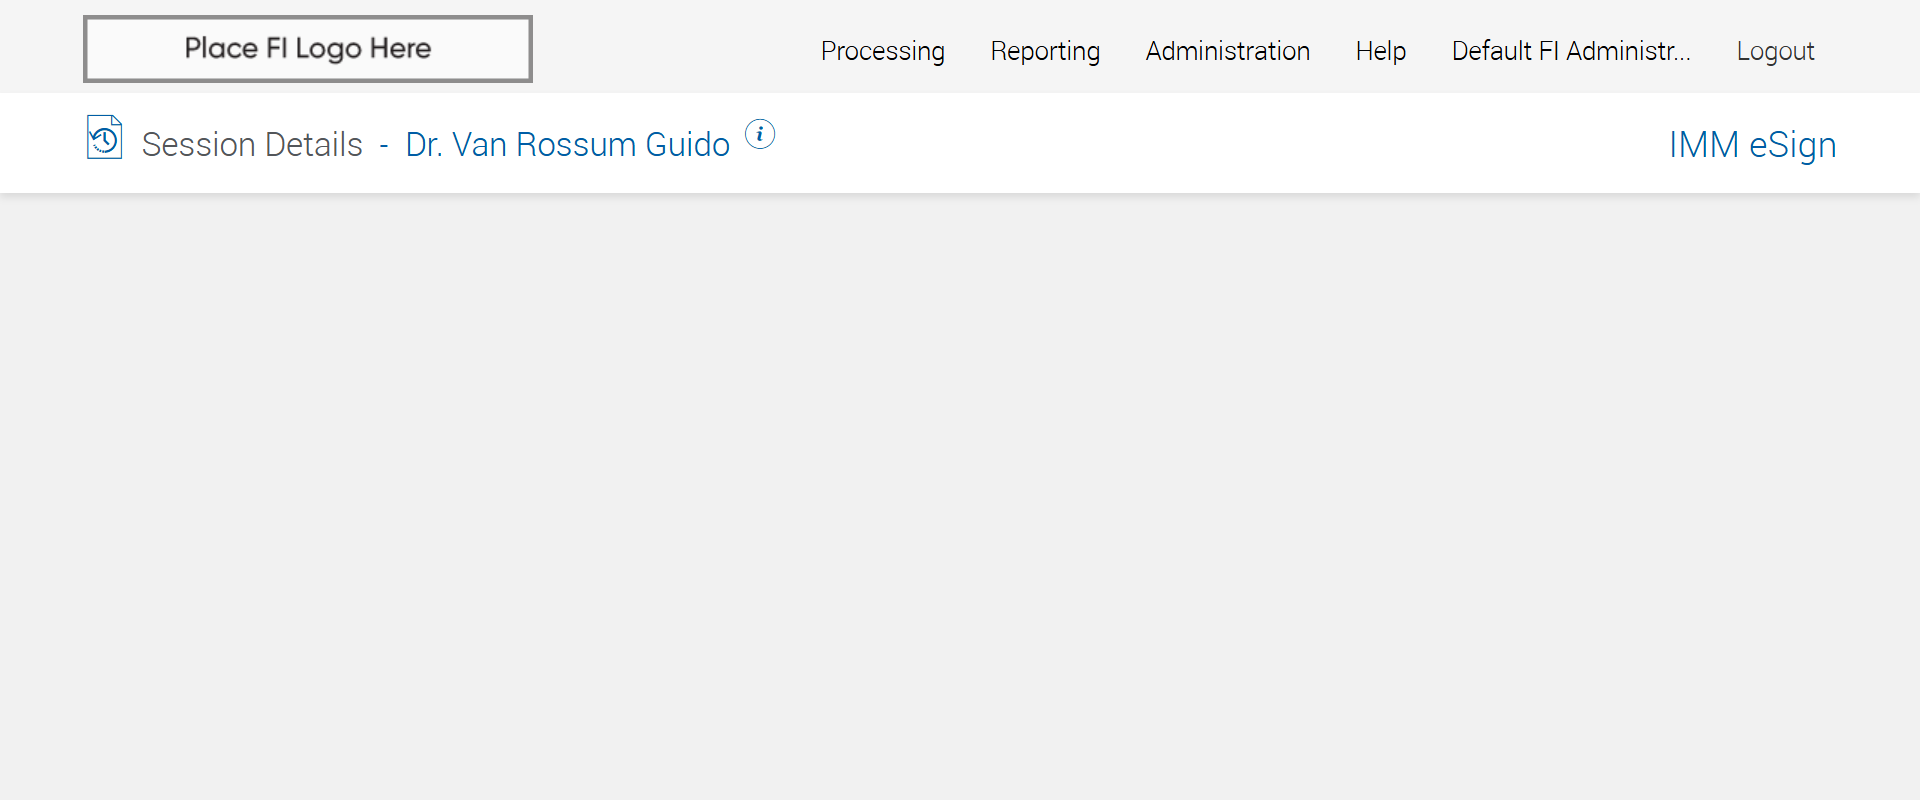Open the Reporting menu
1920x800 pixels.
[1045, 51]
